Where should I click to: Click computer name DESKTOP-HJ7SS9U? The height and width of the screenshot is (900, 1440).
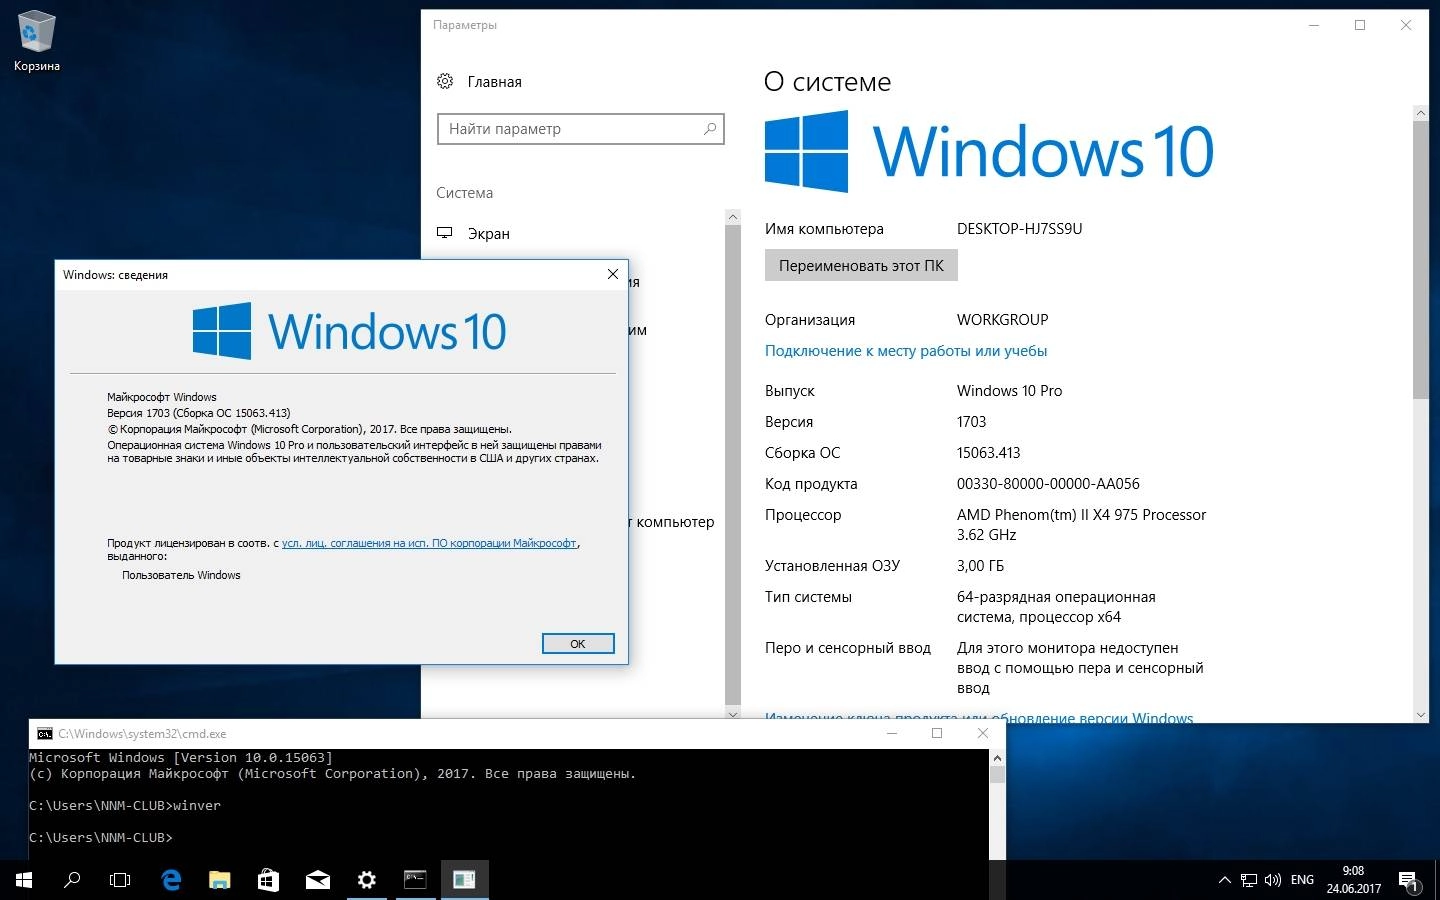click(x=1019, y=229)
